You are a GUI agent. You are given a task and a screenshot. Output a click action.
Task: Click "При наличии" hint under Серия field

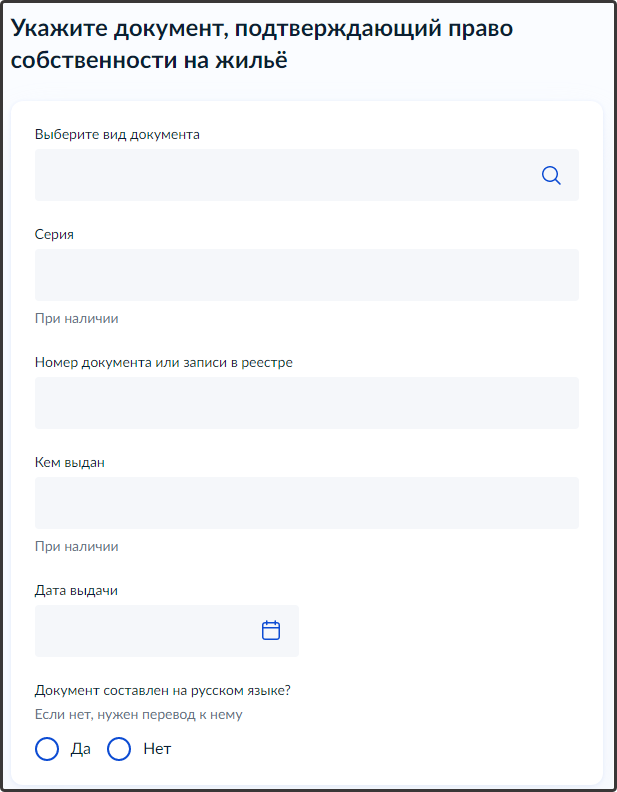click(76, 319)
